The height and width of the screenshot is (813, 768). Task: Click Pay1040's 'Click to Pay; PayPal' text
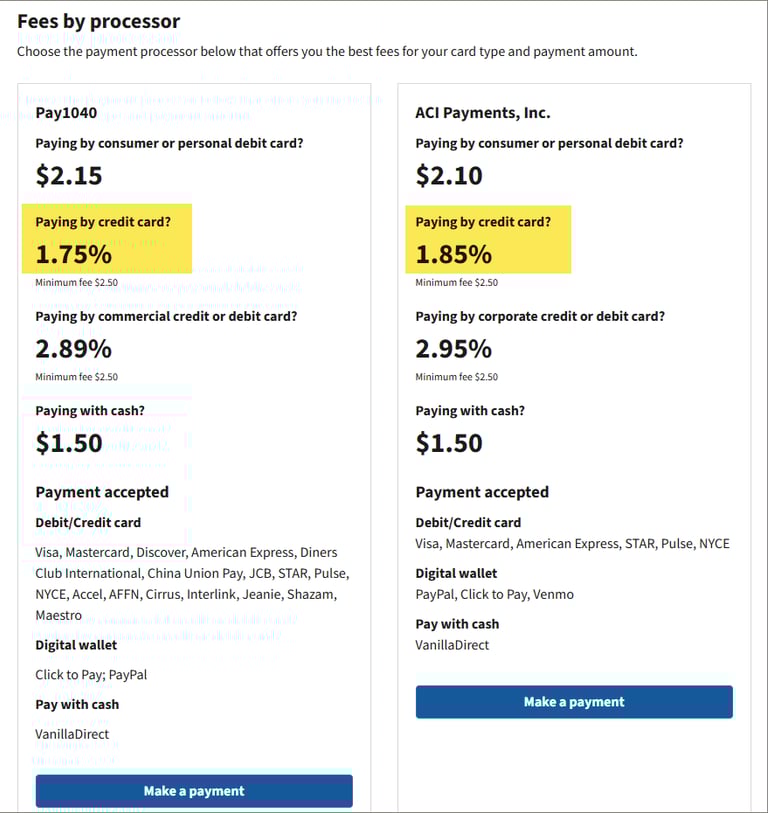tap(91, 675)
